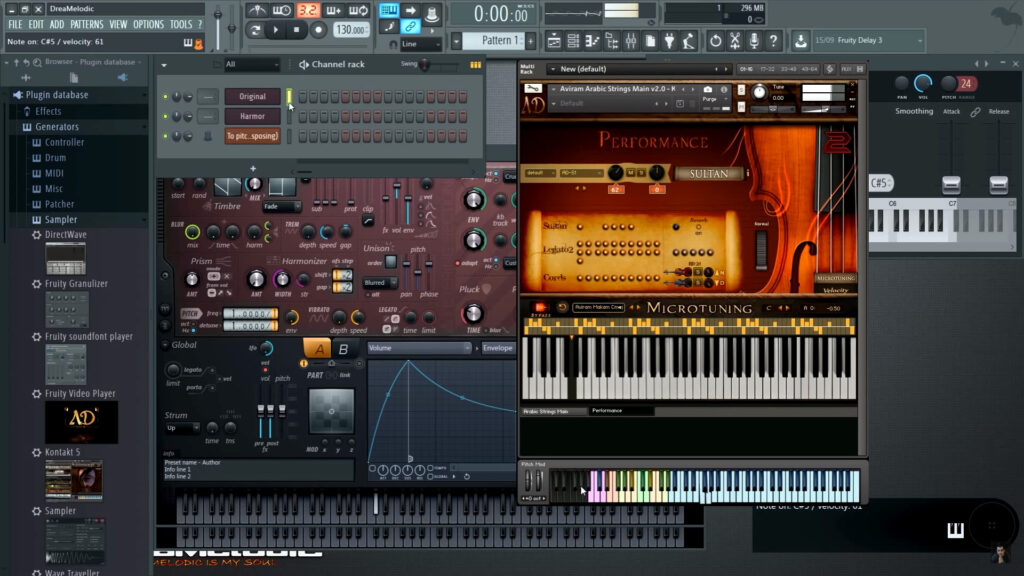Click the metronome icon in the toolbar
1024x576 pixels.
tap(257, 10)
